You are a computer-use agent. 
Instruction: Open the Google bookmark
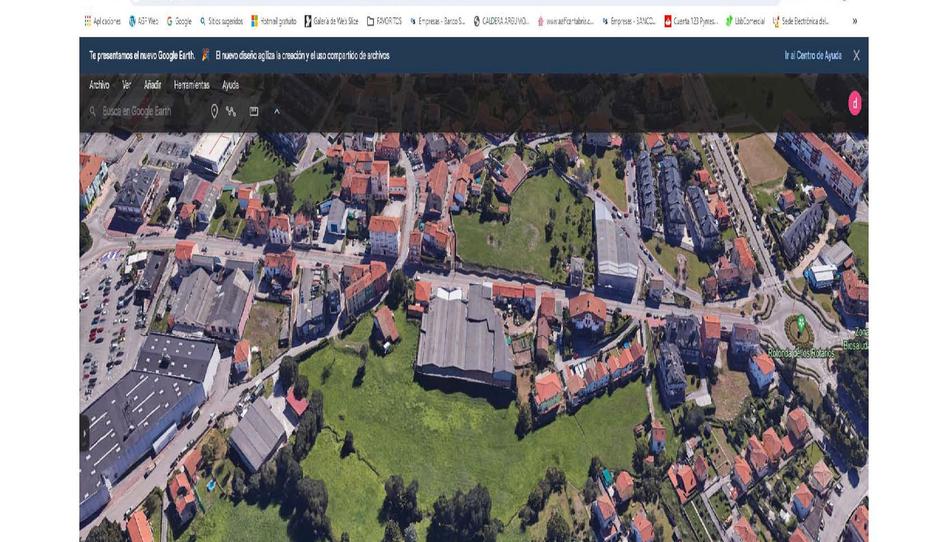tap(179, 21)
